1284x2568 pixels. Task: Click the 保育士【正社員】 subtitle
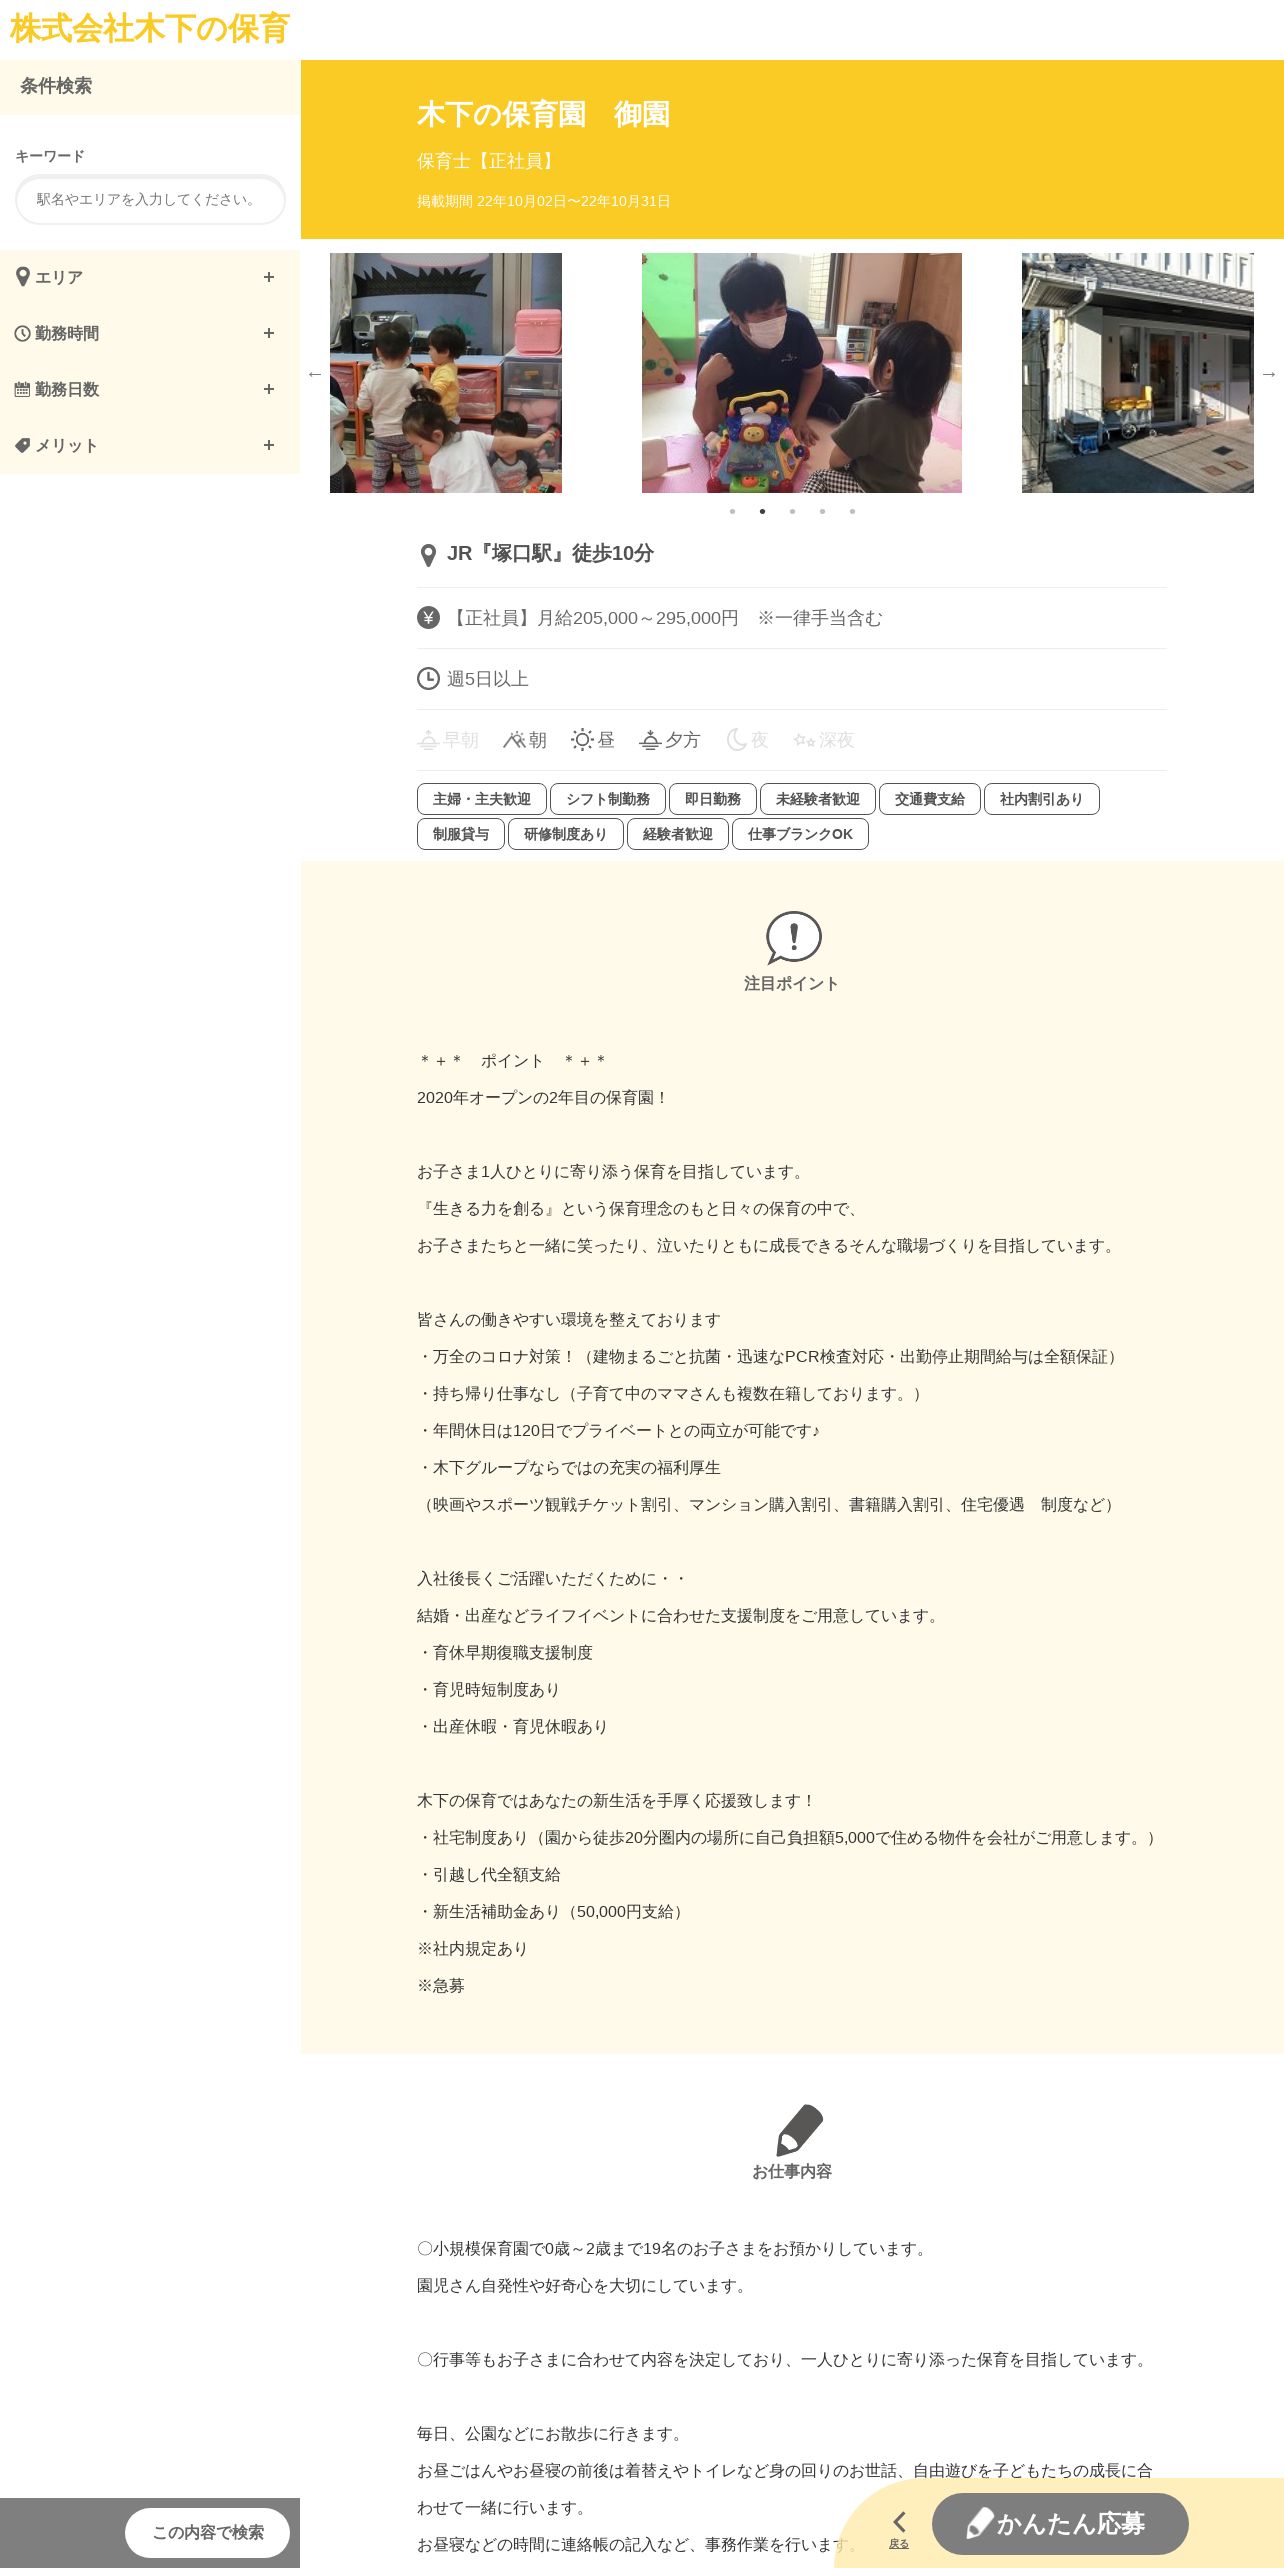488,161
